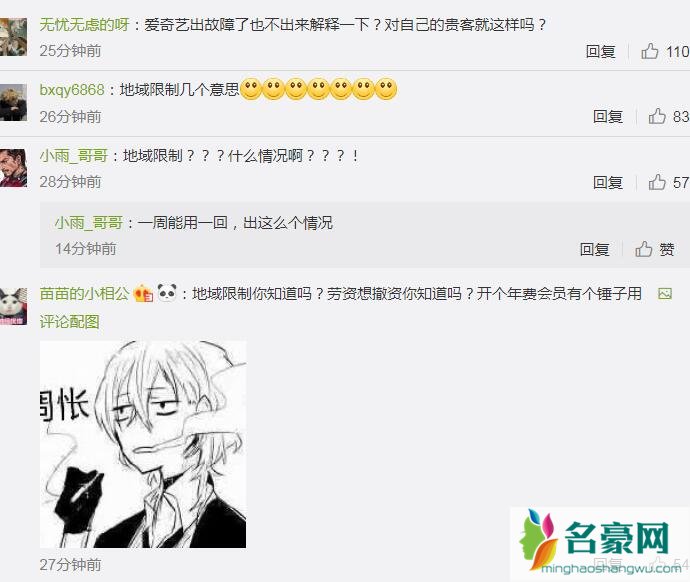Open the image icon beside 苗苗的小相公's comment

664,293
